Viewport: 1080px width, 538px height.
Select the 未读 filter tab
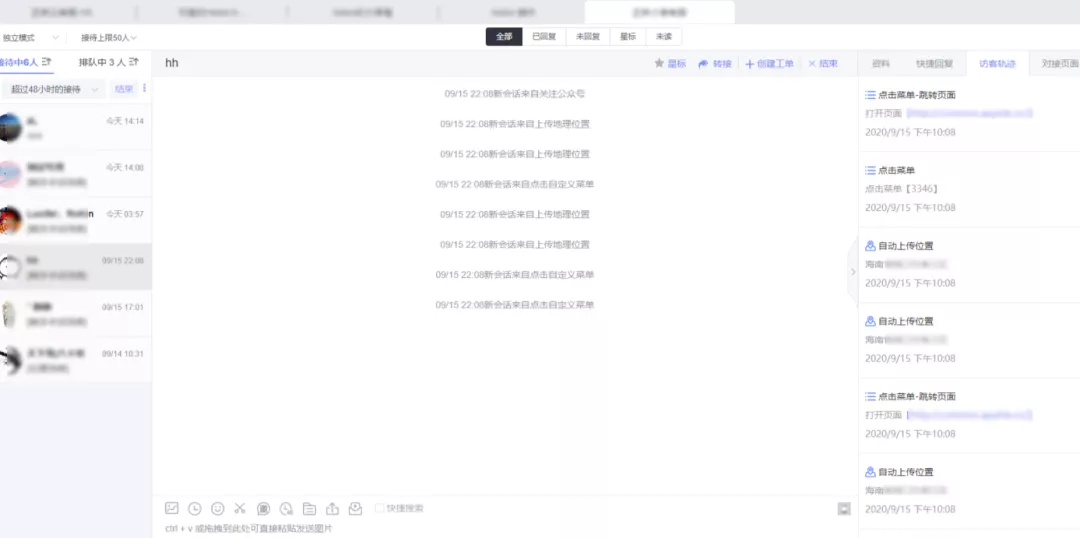point(663,37)
